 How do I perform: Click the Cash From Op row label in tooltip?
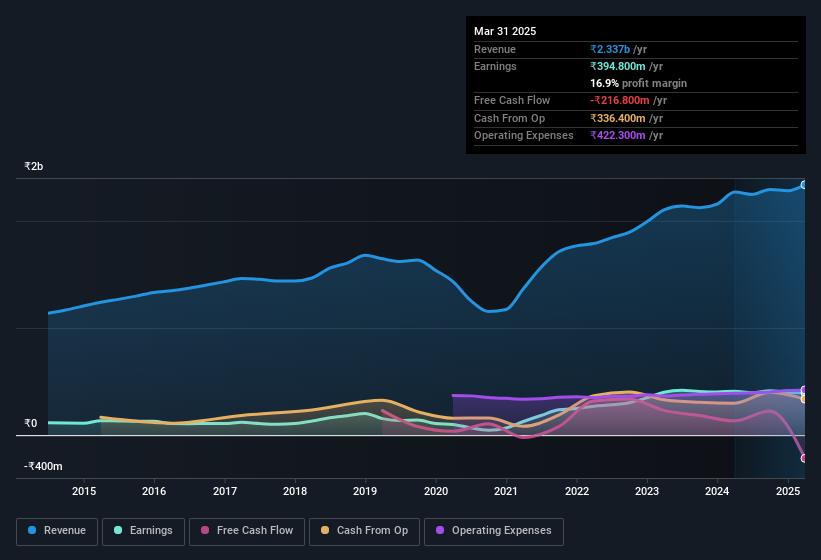pyautogui.click(x=509, y=118)
